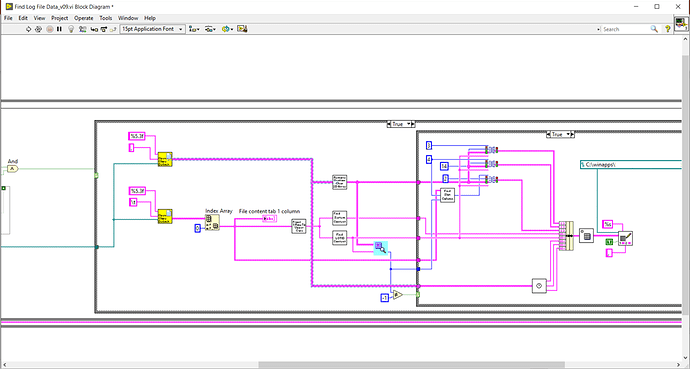Viewport: 690px width, 369px height.
Task: Open the Reorder dropdown in toolbar
Action: coord(227,29)
